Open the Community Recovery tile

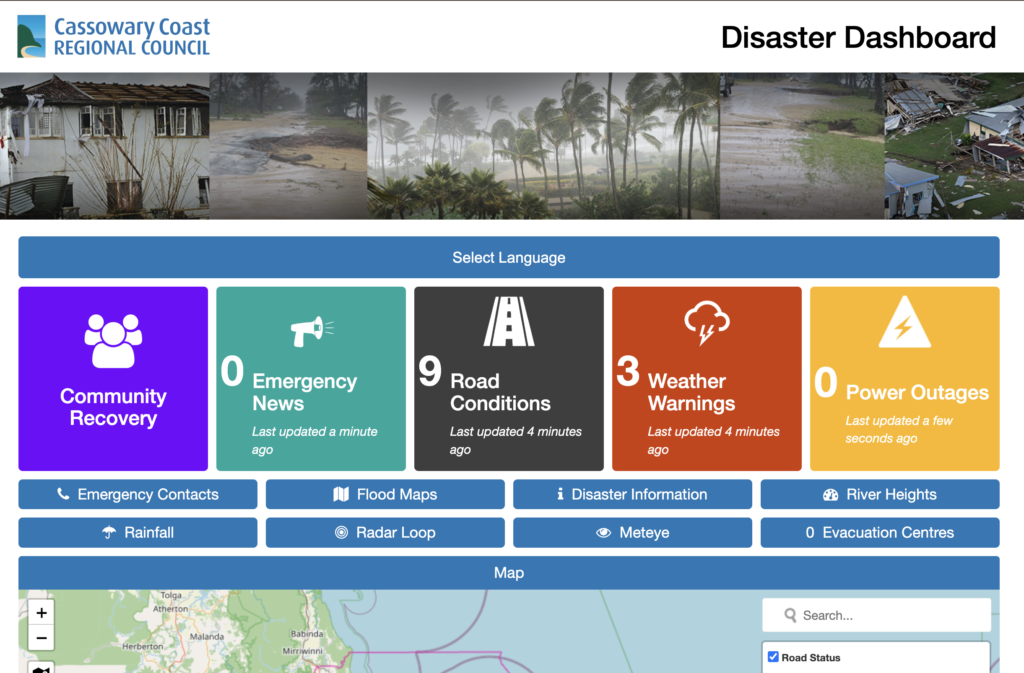pyautogui.click(x=113, y=379)
